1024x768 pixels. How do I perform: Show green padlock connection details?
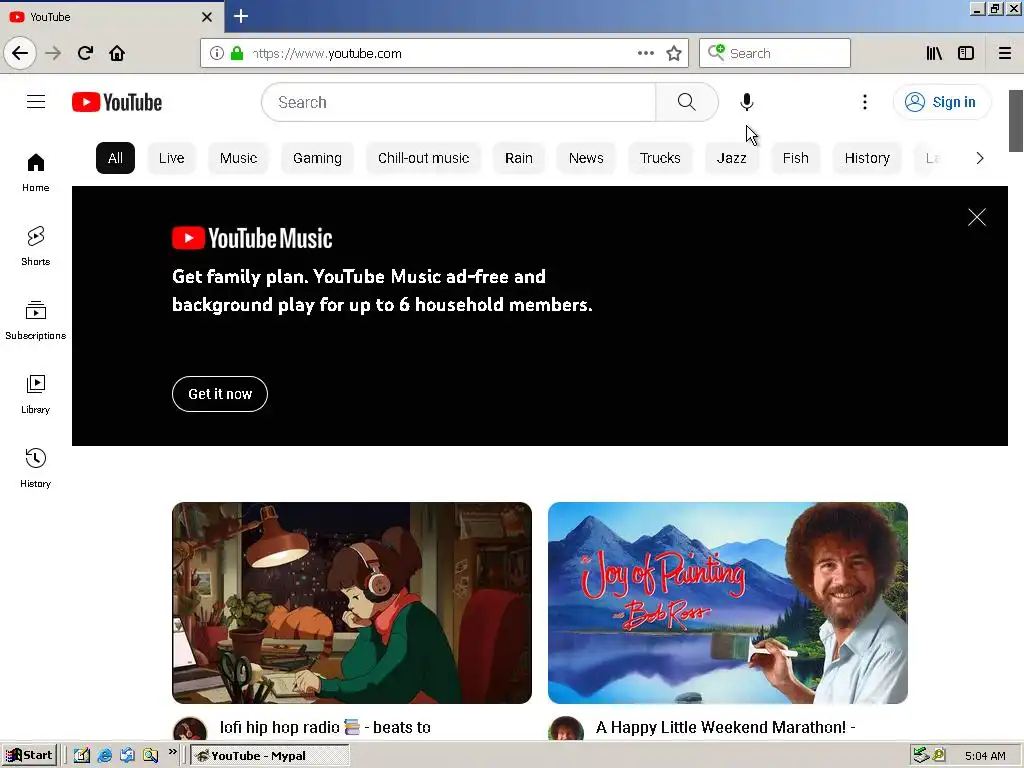[x=237, y=54]
